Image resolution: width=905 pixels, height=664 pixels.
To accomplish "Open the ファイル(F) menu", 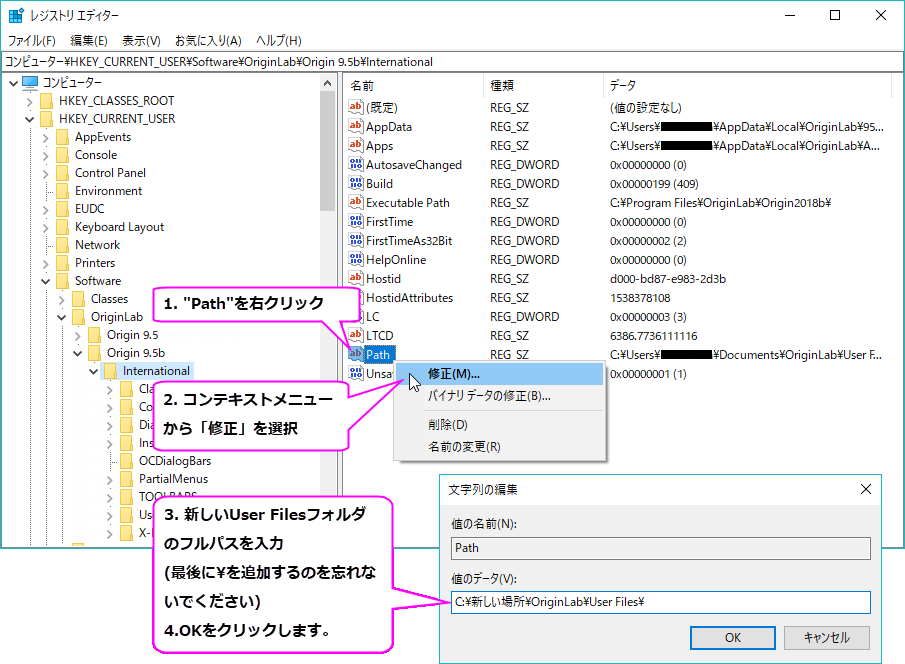I will pyautogui.click(x=31, y=40).
